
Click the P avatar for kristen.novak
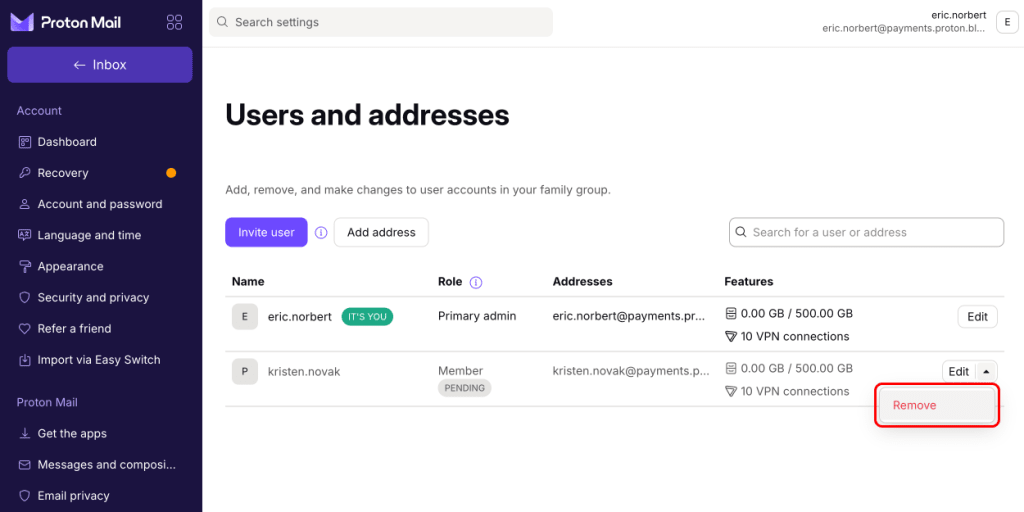[245, 372]
